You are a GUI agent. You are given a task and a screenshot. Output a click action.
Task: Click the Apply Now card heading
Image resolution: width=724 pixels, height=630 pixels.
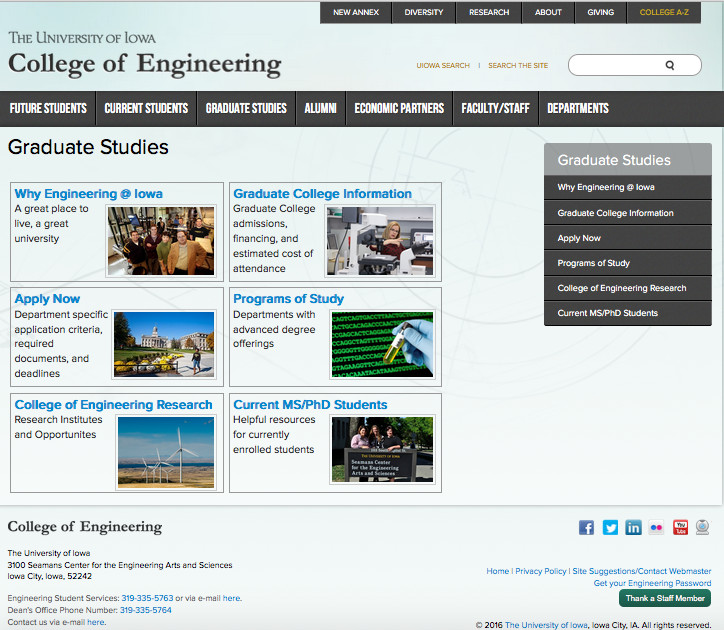(47, 298)
